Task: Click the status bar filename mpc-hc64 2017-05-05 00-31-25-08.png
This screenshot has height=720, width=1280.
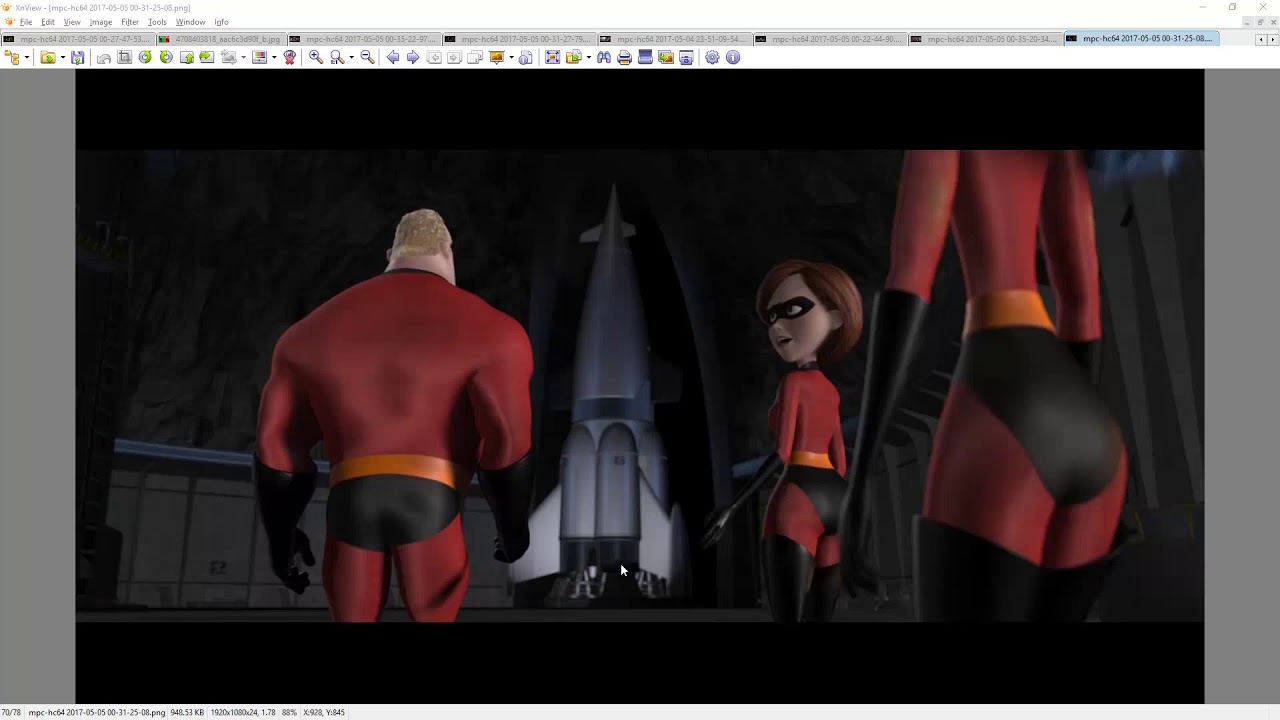Action: (x=96, y=712)
